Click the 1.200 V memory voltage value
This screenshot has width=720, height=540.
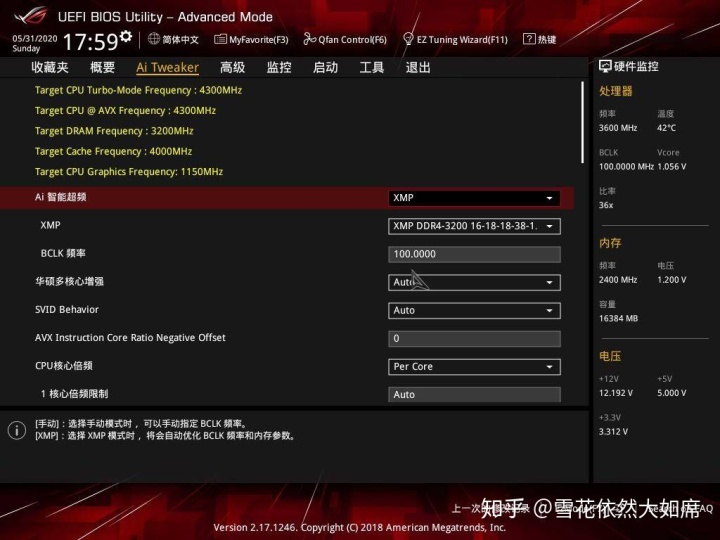672,280
